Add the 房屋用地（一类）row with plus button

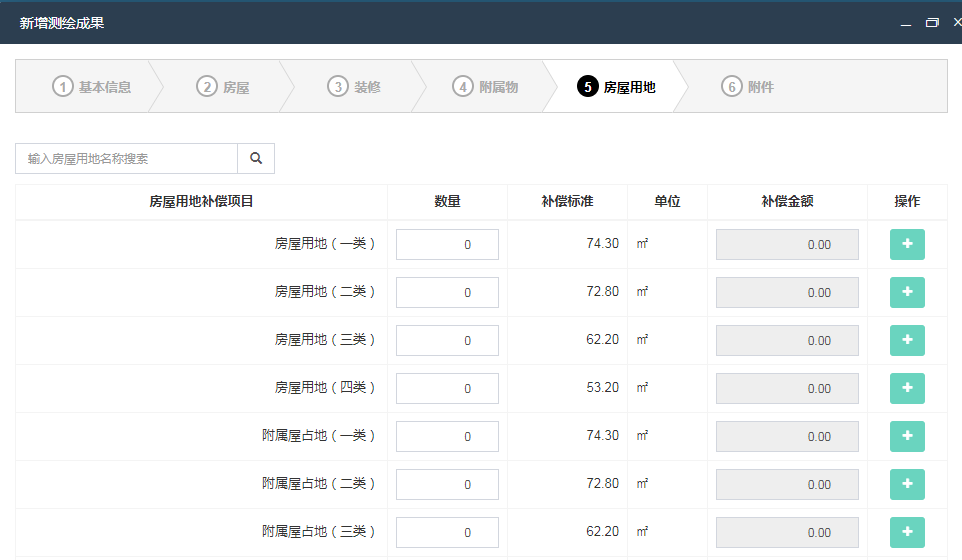coord(907,244)
